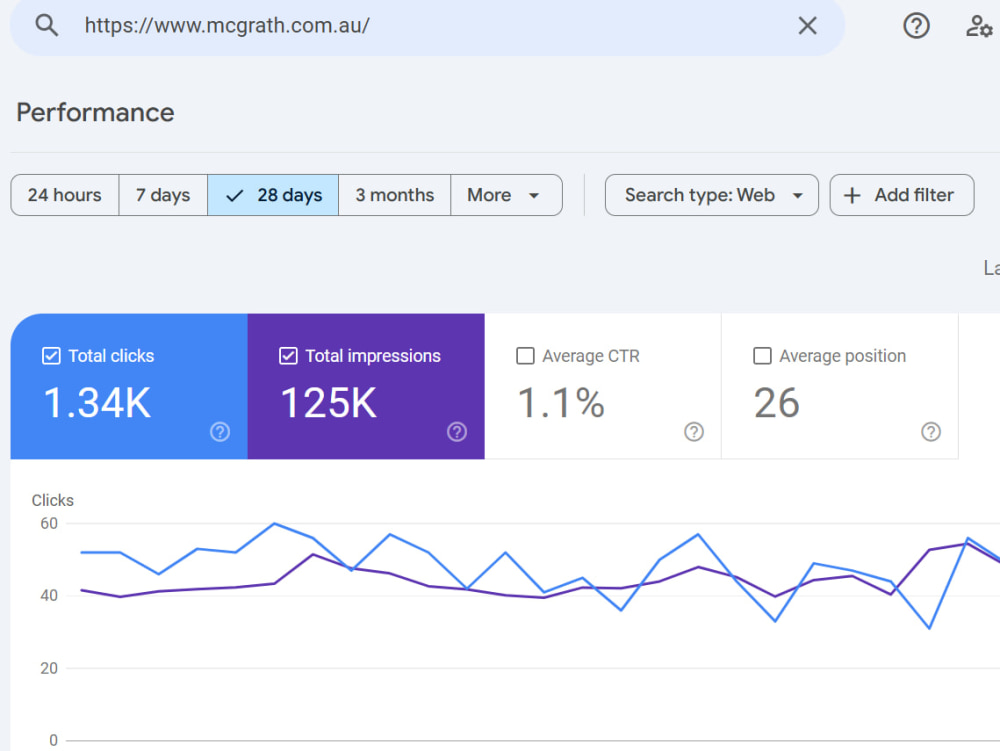Enable the Average CTR checkbox

525,356
